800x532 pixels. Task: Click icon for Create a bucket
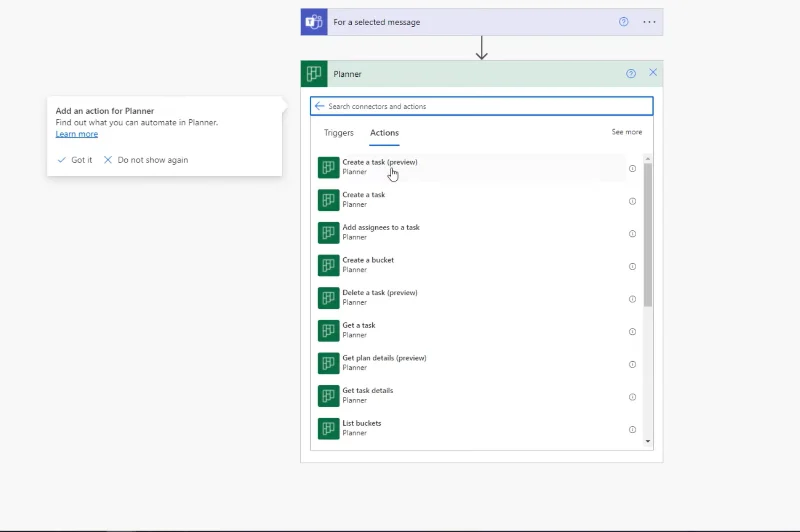[329, 265]
